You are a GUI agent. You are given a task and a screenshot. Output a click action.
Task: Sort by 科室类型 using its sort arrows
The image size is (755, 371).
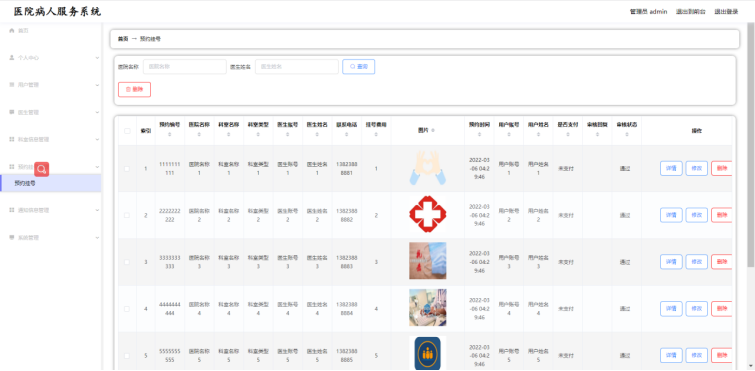(258, 135)
